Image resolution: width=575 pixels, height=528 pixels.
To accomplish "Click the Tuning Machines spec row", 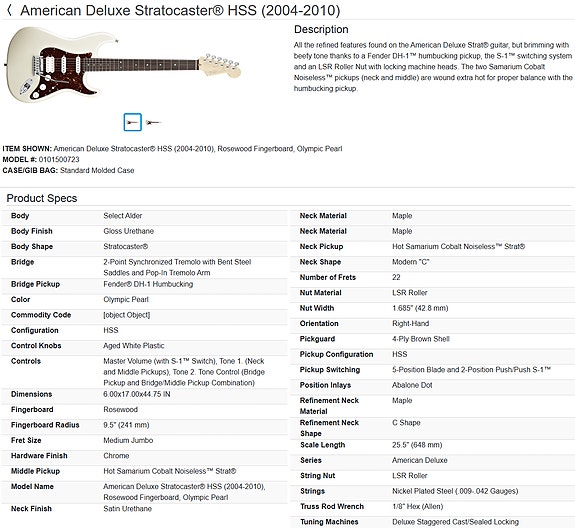I will 433,522.
